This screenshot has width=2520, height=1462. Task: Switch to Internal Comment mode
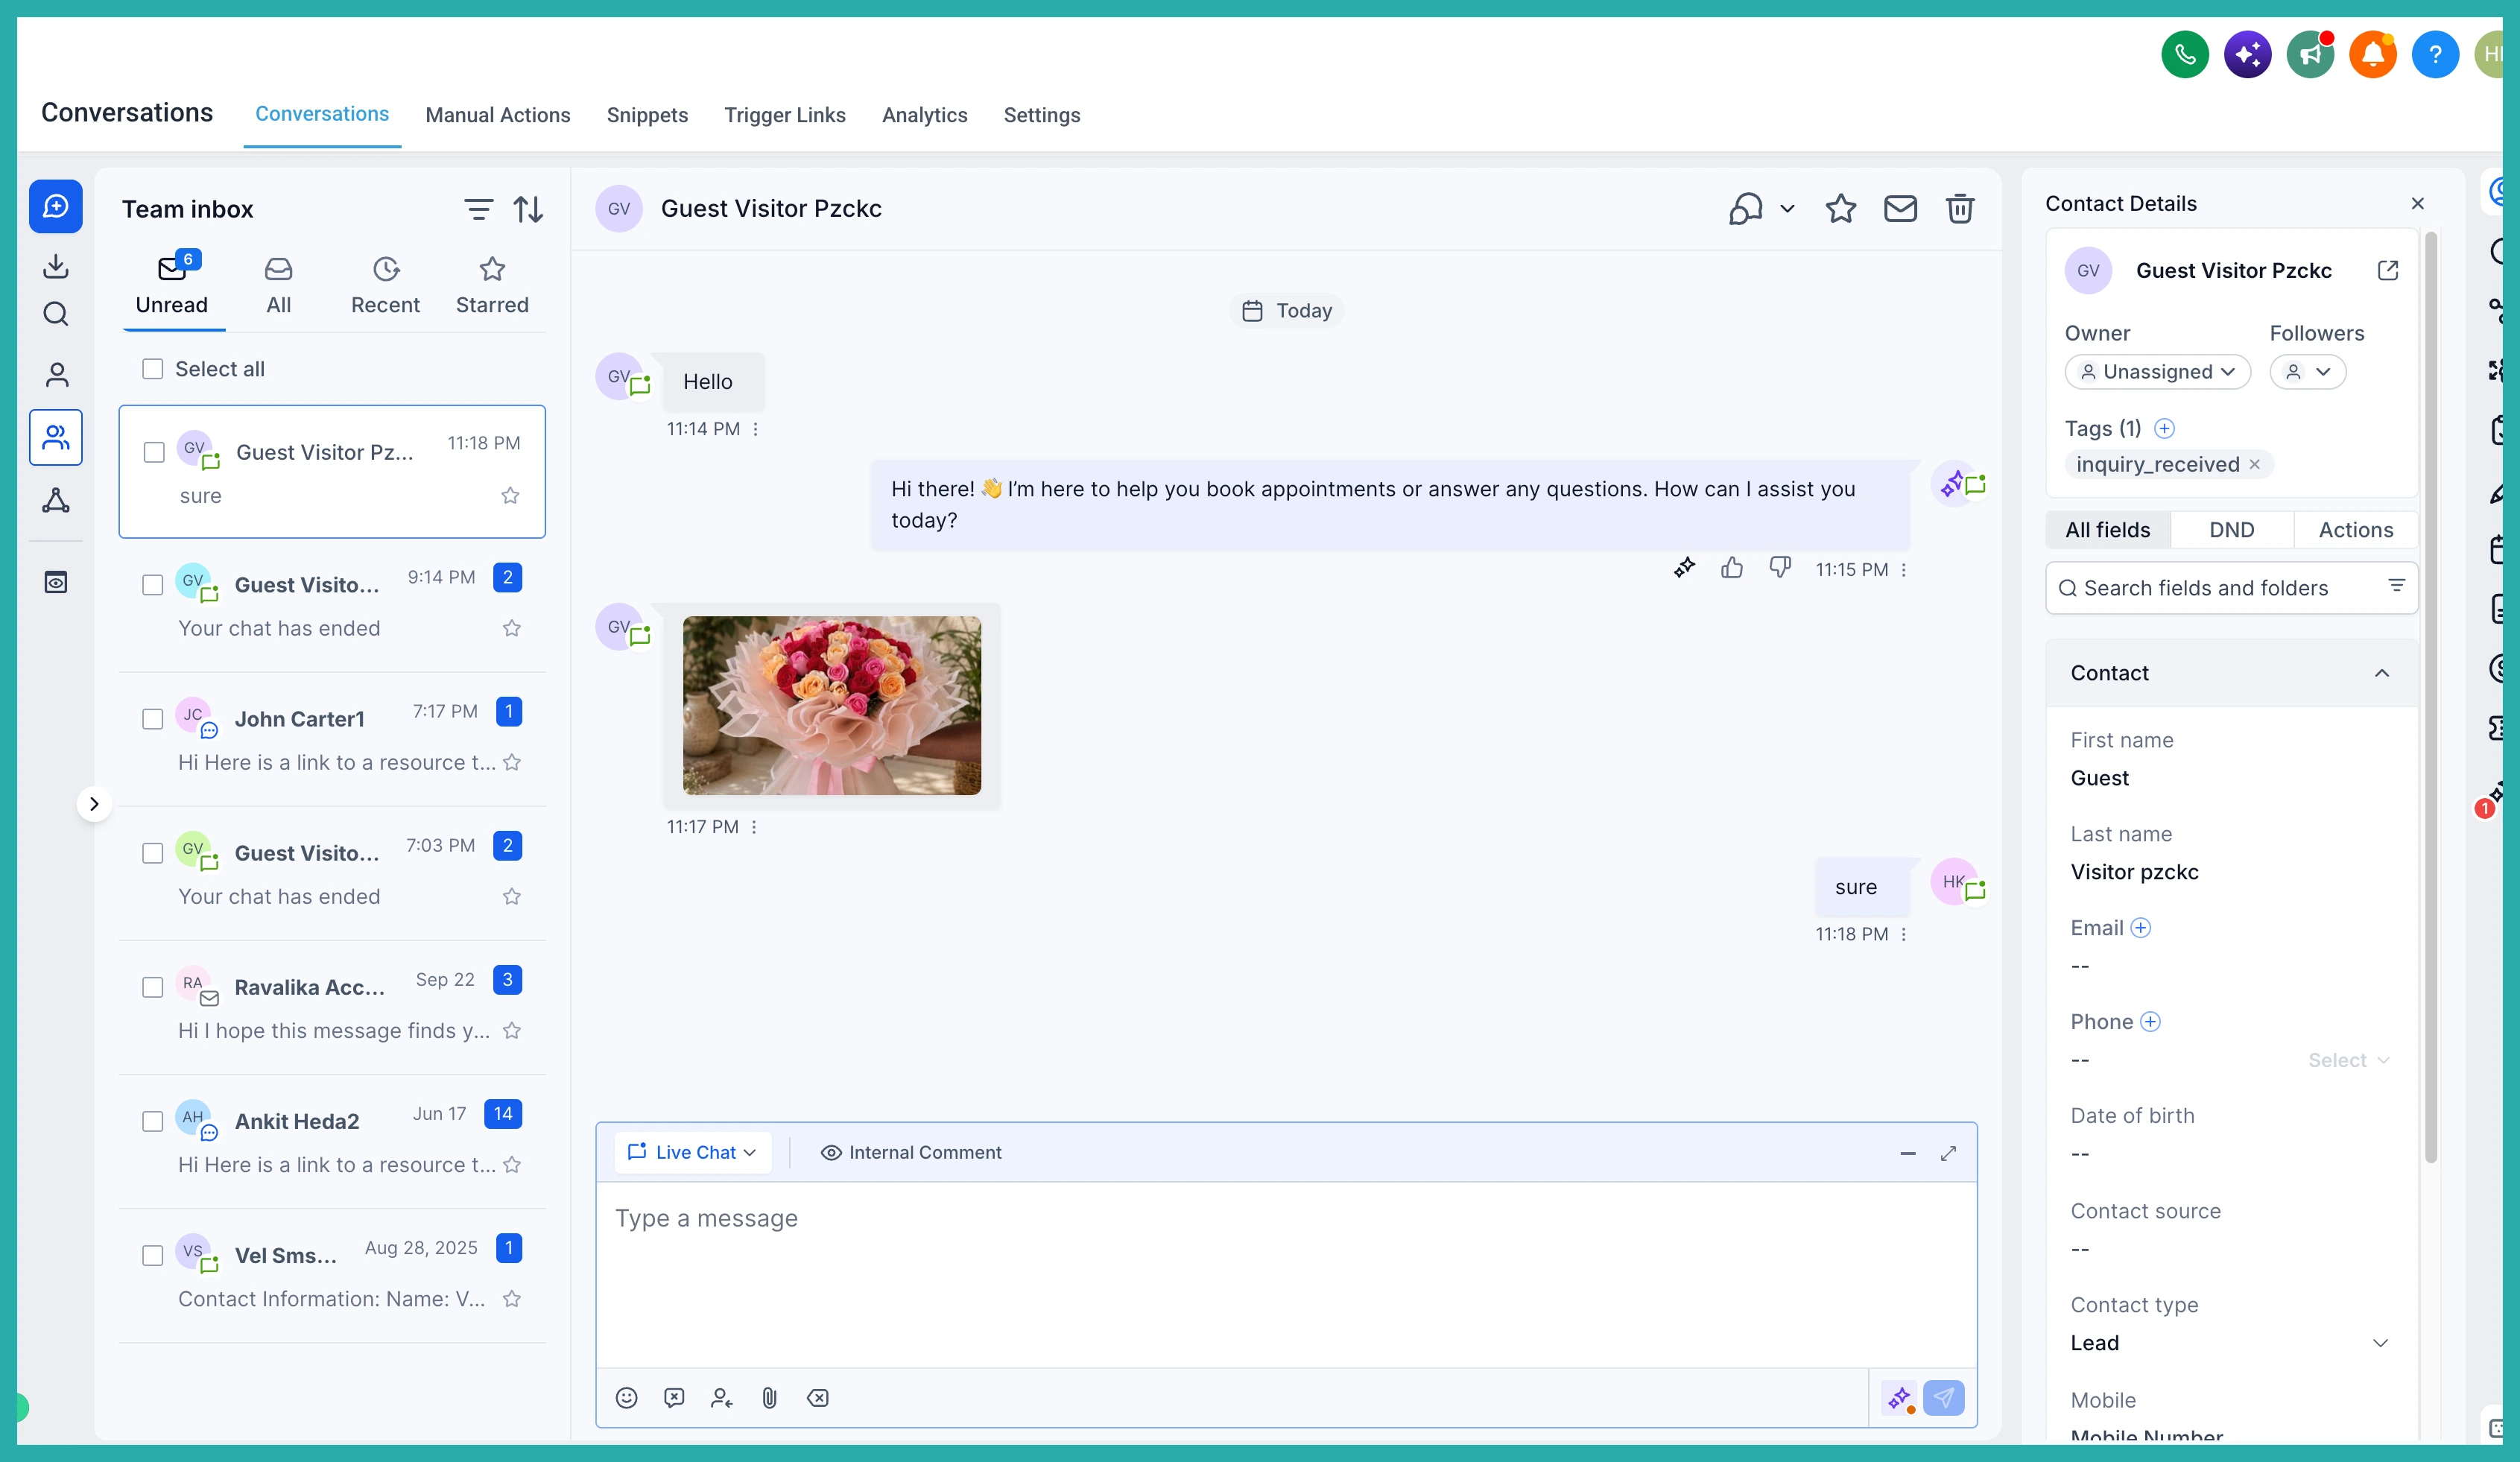910,1152
